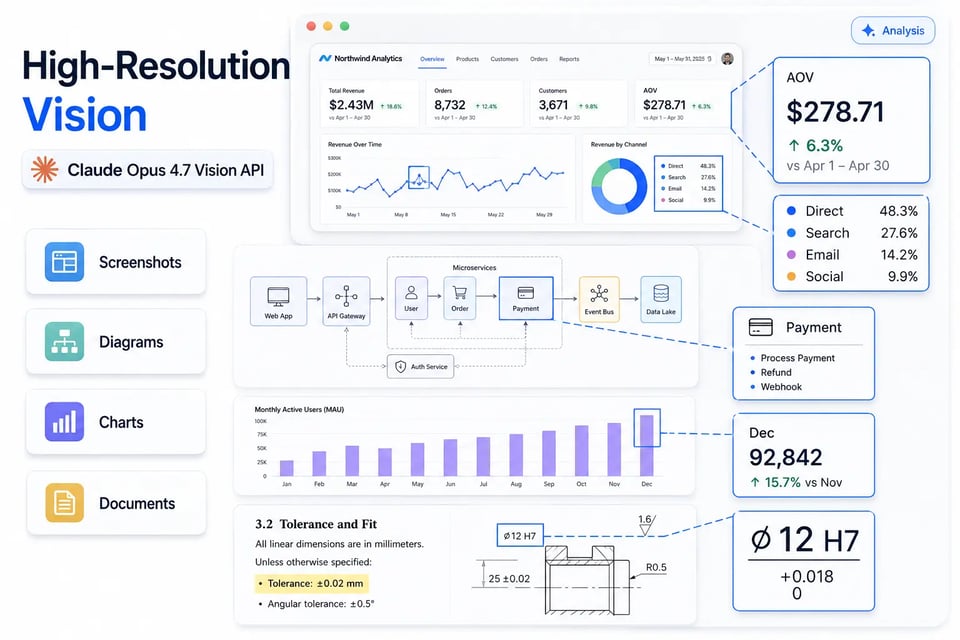Click the Revenue Over Time line chart
This screenshot has width=960, height=640.
point(453,183)
